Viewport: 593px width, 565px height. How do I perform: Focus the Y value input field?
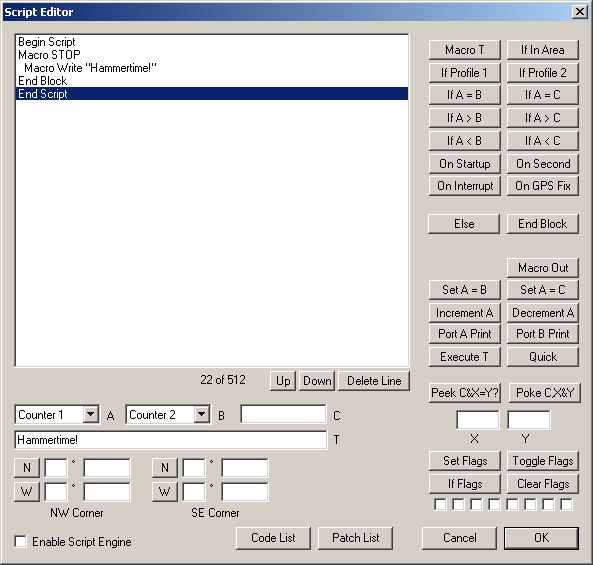pos(528,420)
